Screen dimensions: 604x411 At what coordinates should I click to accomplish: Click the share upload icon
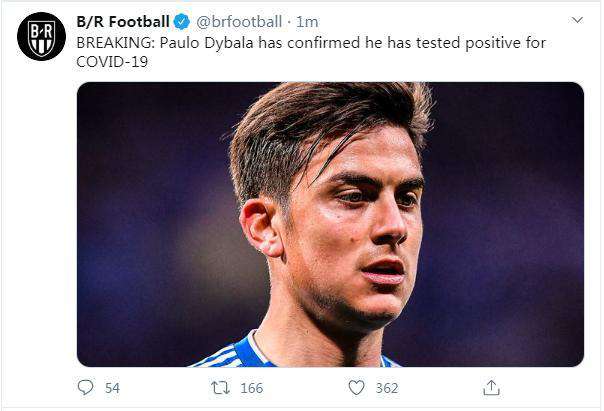[491, 387]
